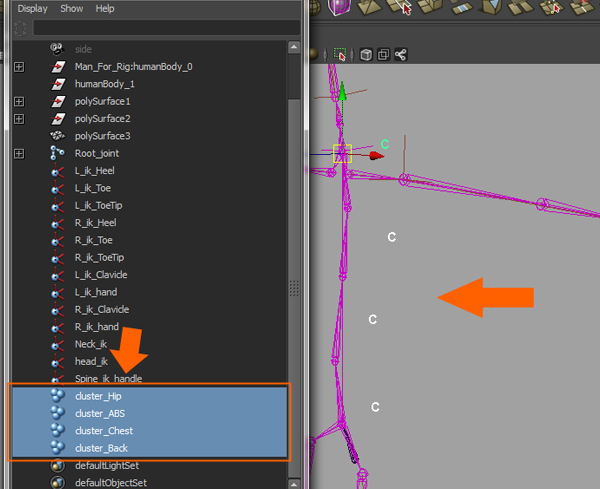Viewport: 600px width, 489px height.
Task: Open the Display menu in Outliner
Action: click(x=33, y=8)
